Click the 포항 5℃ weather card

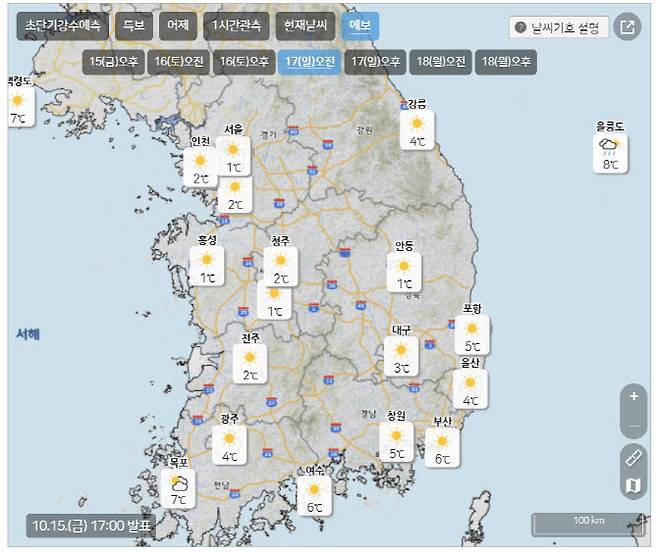(472, 335)
